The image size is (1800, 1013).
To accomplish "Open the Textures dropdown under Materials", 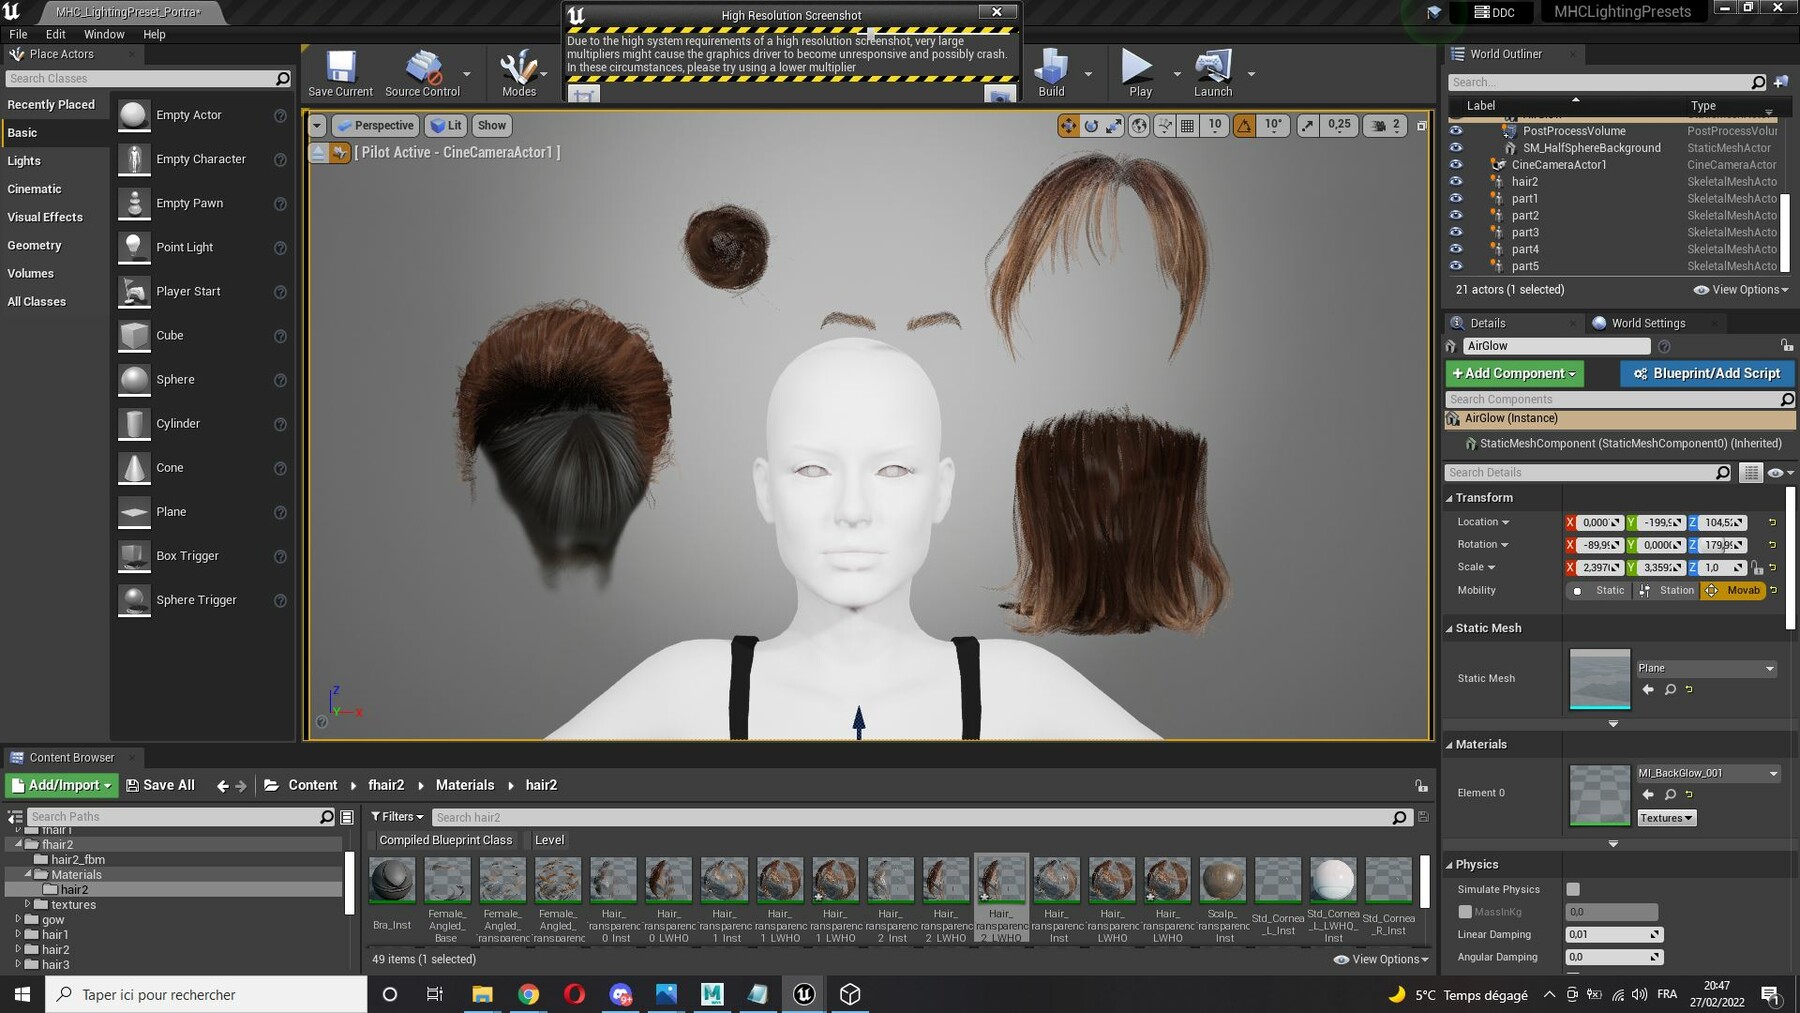I will point(1666,818).
